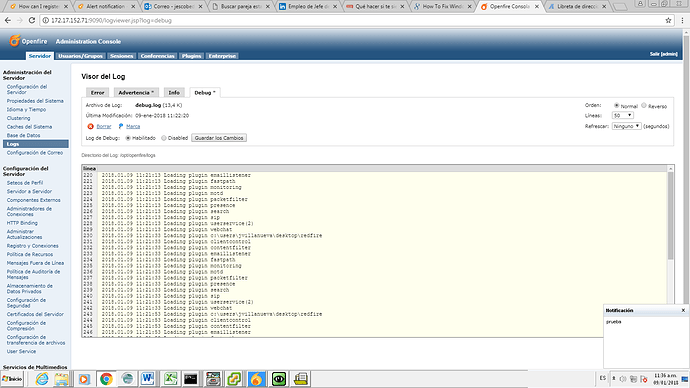The width and height of the screenshot is (690, 388).
Task: Open the globe browser taskbar icon
Action: 127,379
